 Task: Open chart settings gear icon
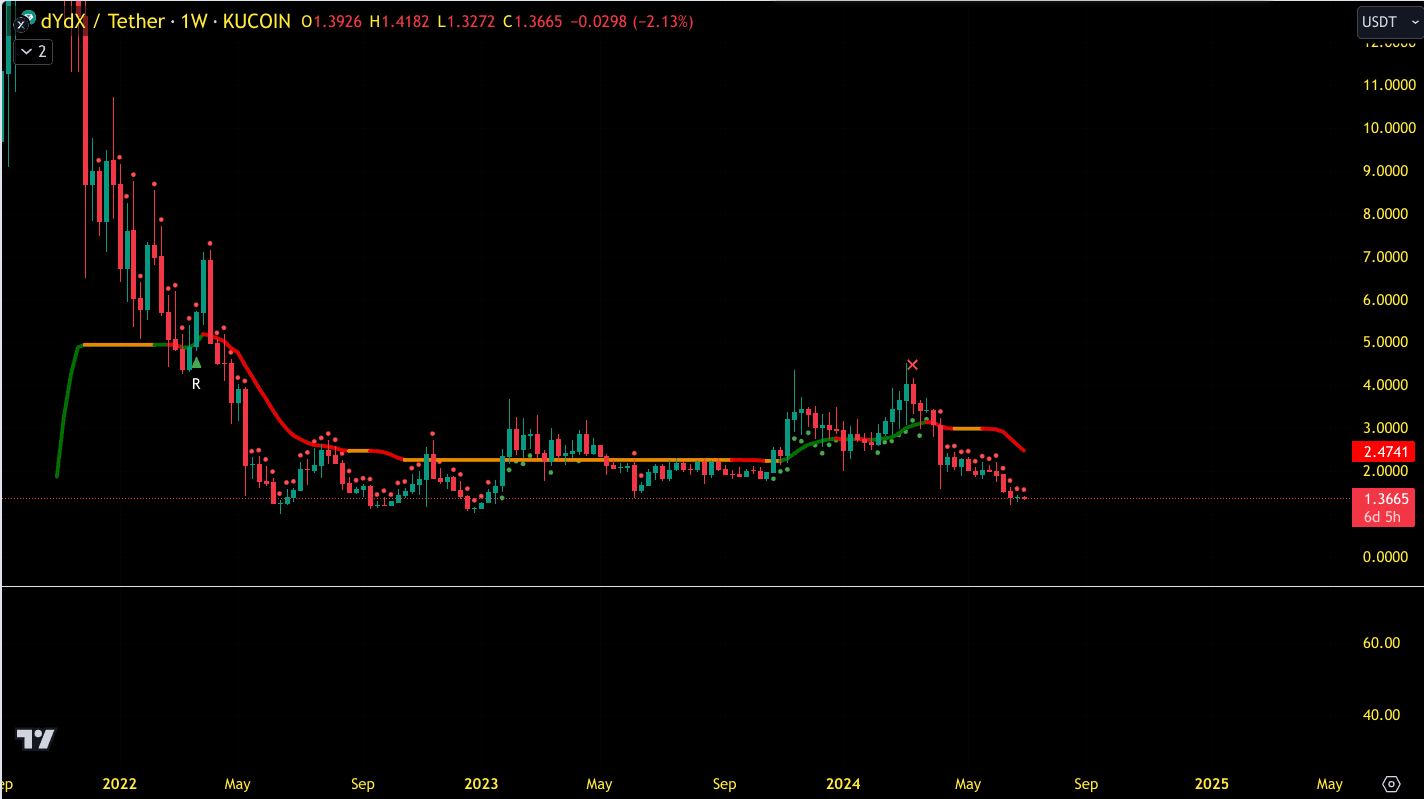[x=1391, y=784]
